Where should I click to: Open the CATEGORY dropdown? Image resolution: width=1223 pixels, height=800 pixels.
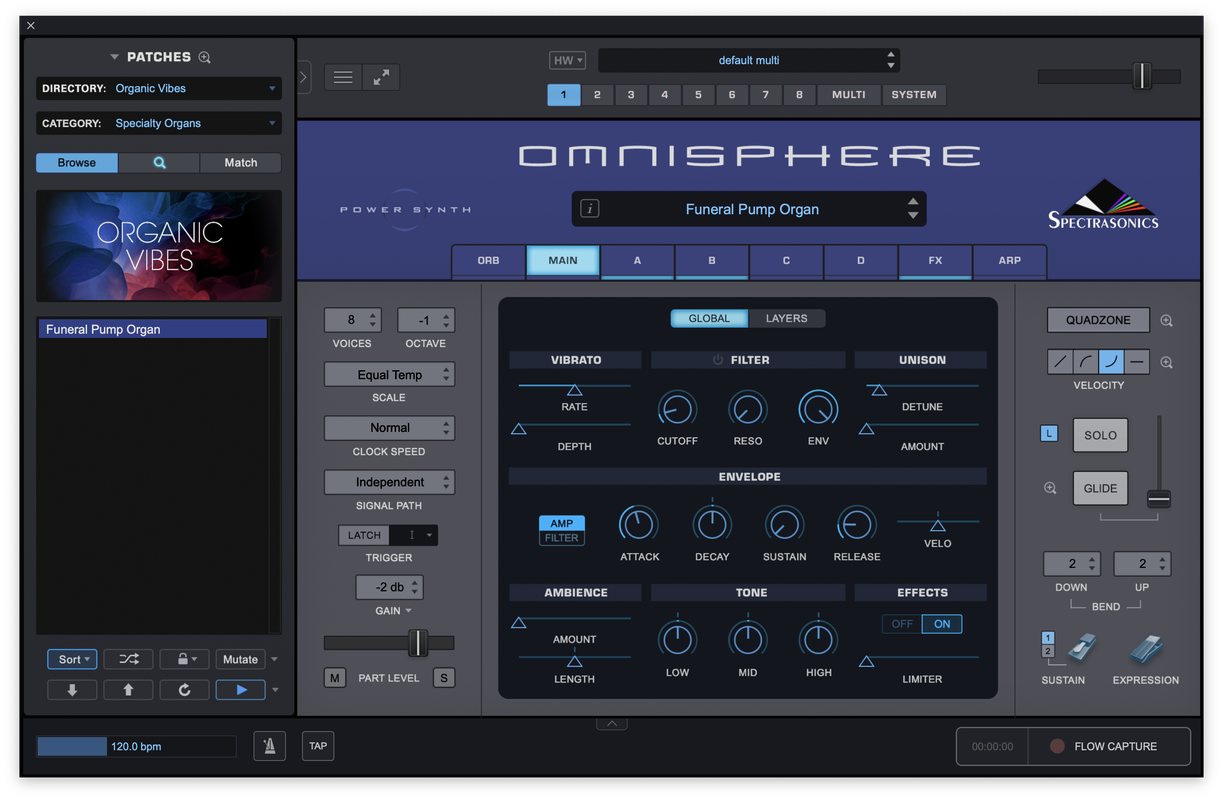point(159,123)
